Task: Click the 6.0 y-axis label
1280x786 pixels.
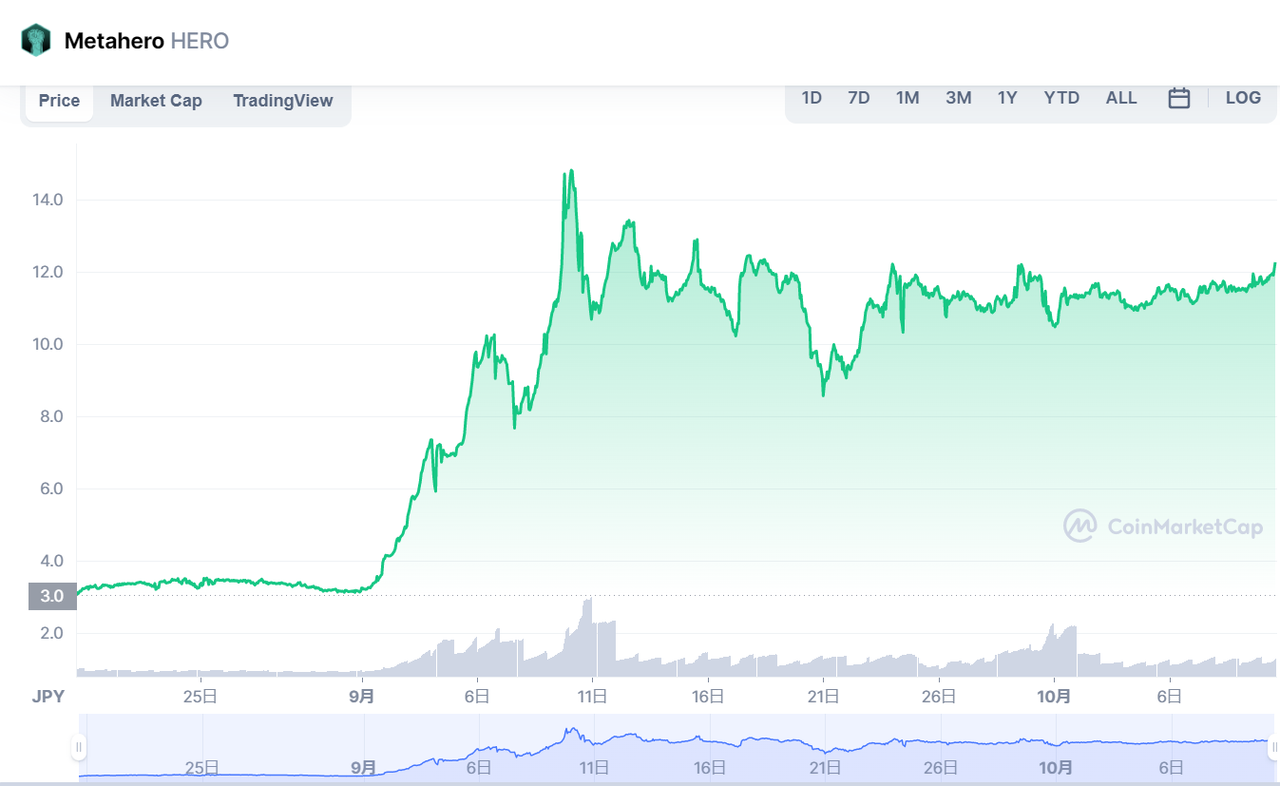Action: [51, 489]
